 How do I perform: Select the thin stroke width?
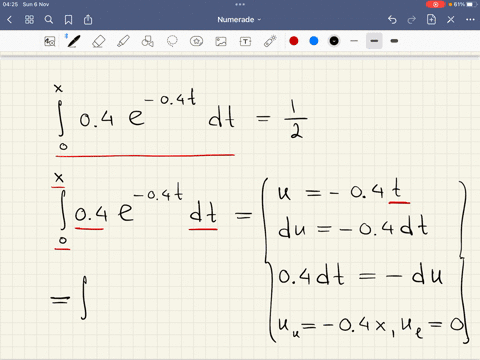(354, 41)
